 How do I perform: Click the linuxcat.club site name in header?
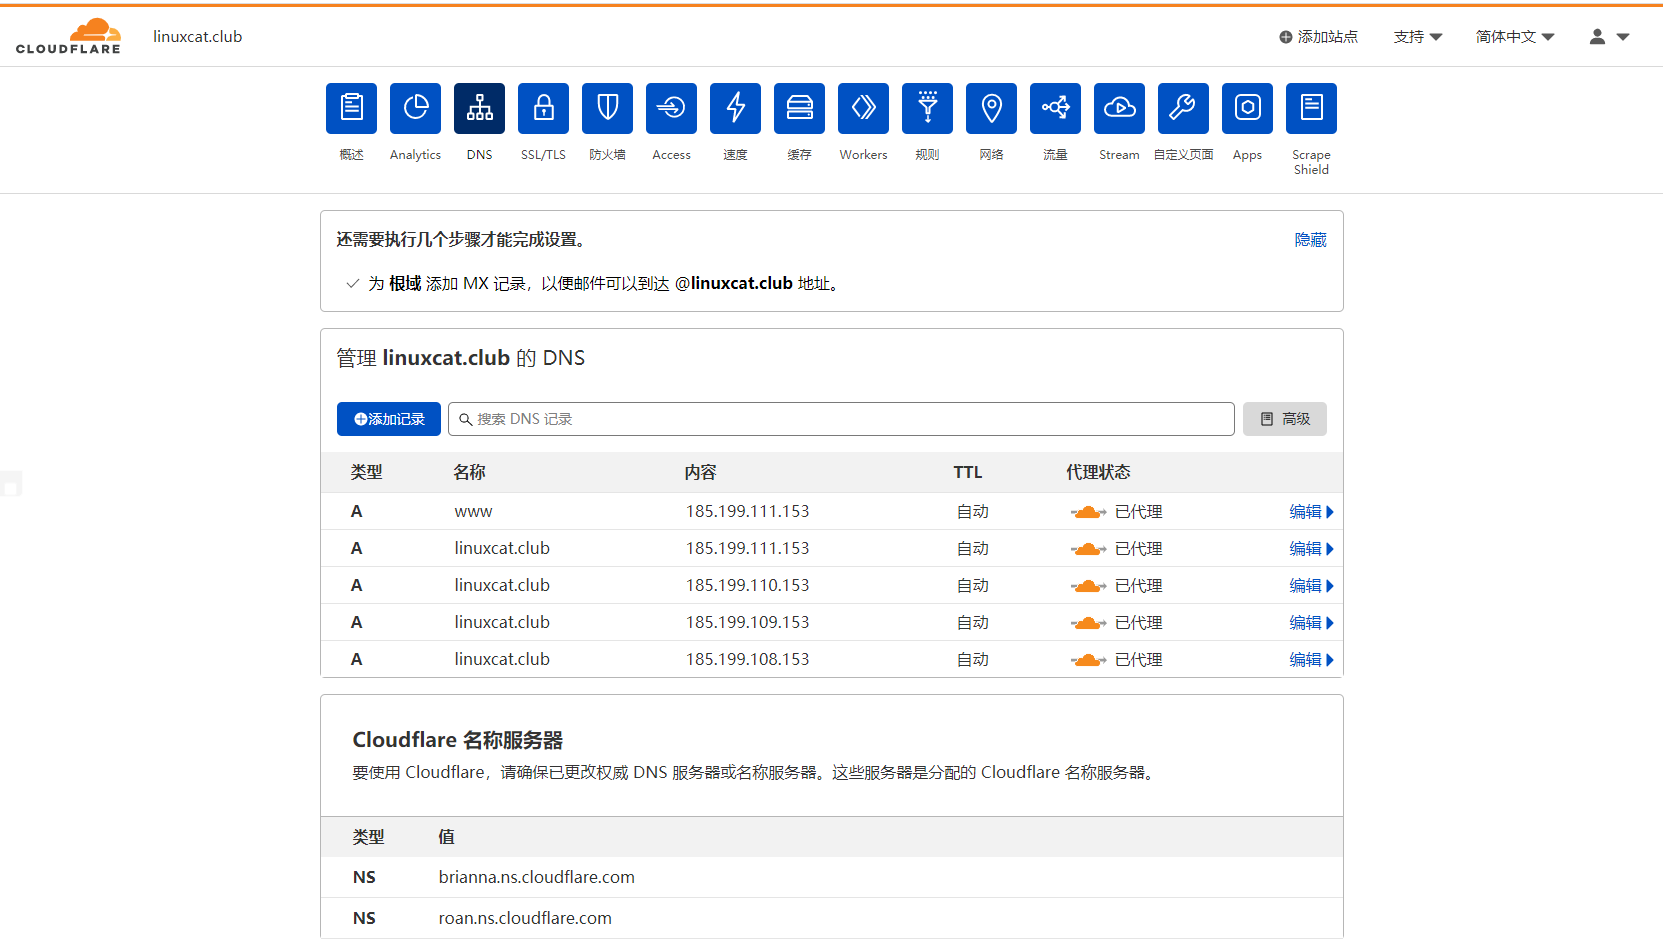(198, 37)
